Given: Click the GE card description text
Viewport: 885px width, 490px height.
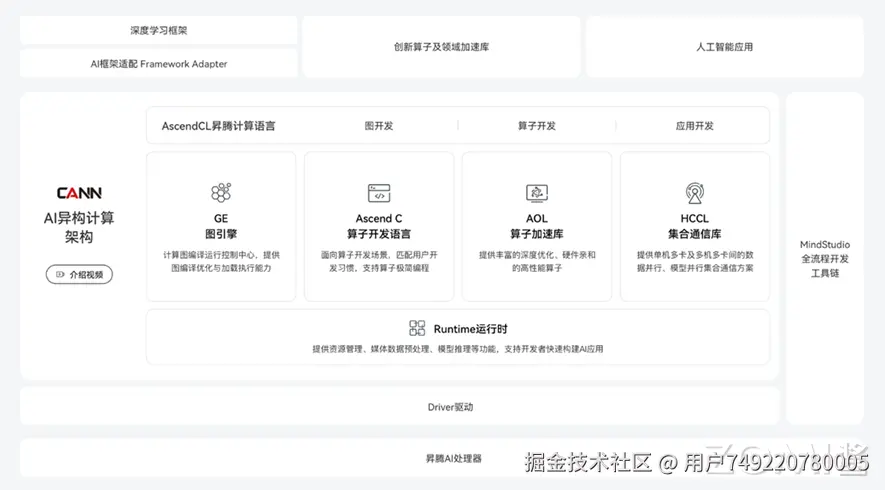Looking at the screenshot, I should point(221,261).
